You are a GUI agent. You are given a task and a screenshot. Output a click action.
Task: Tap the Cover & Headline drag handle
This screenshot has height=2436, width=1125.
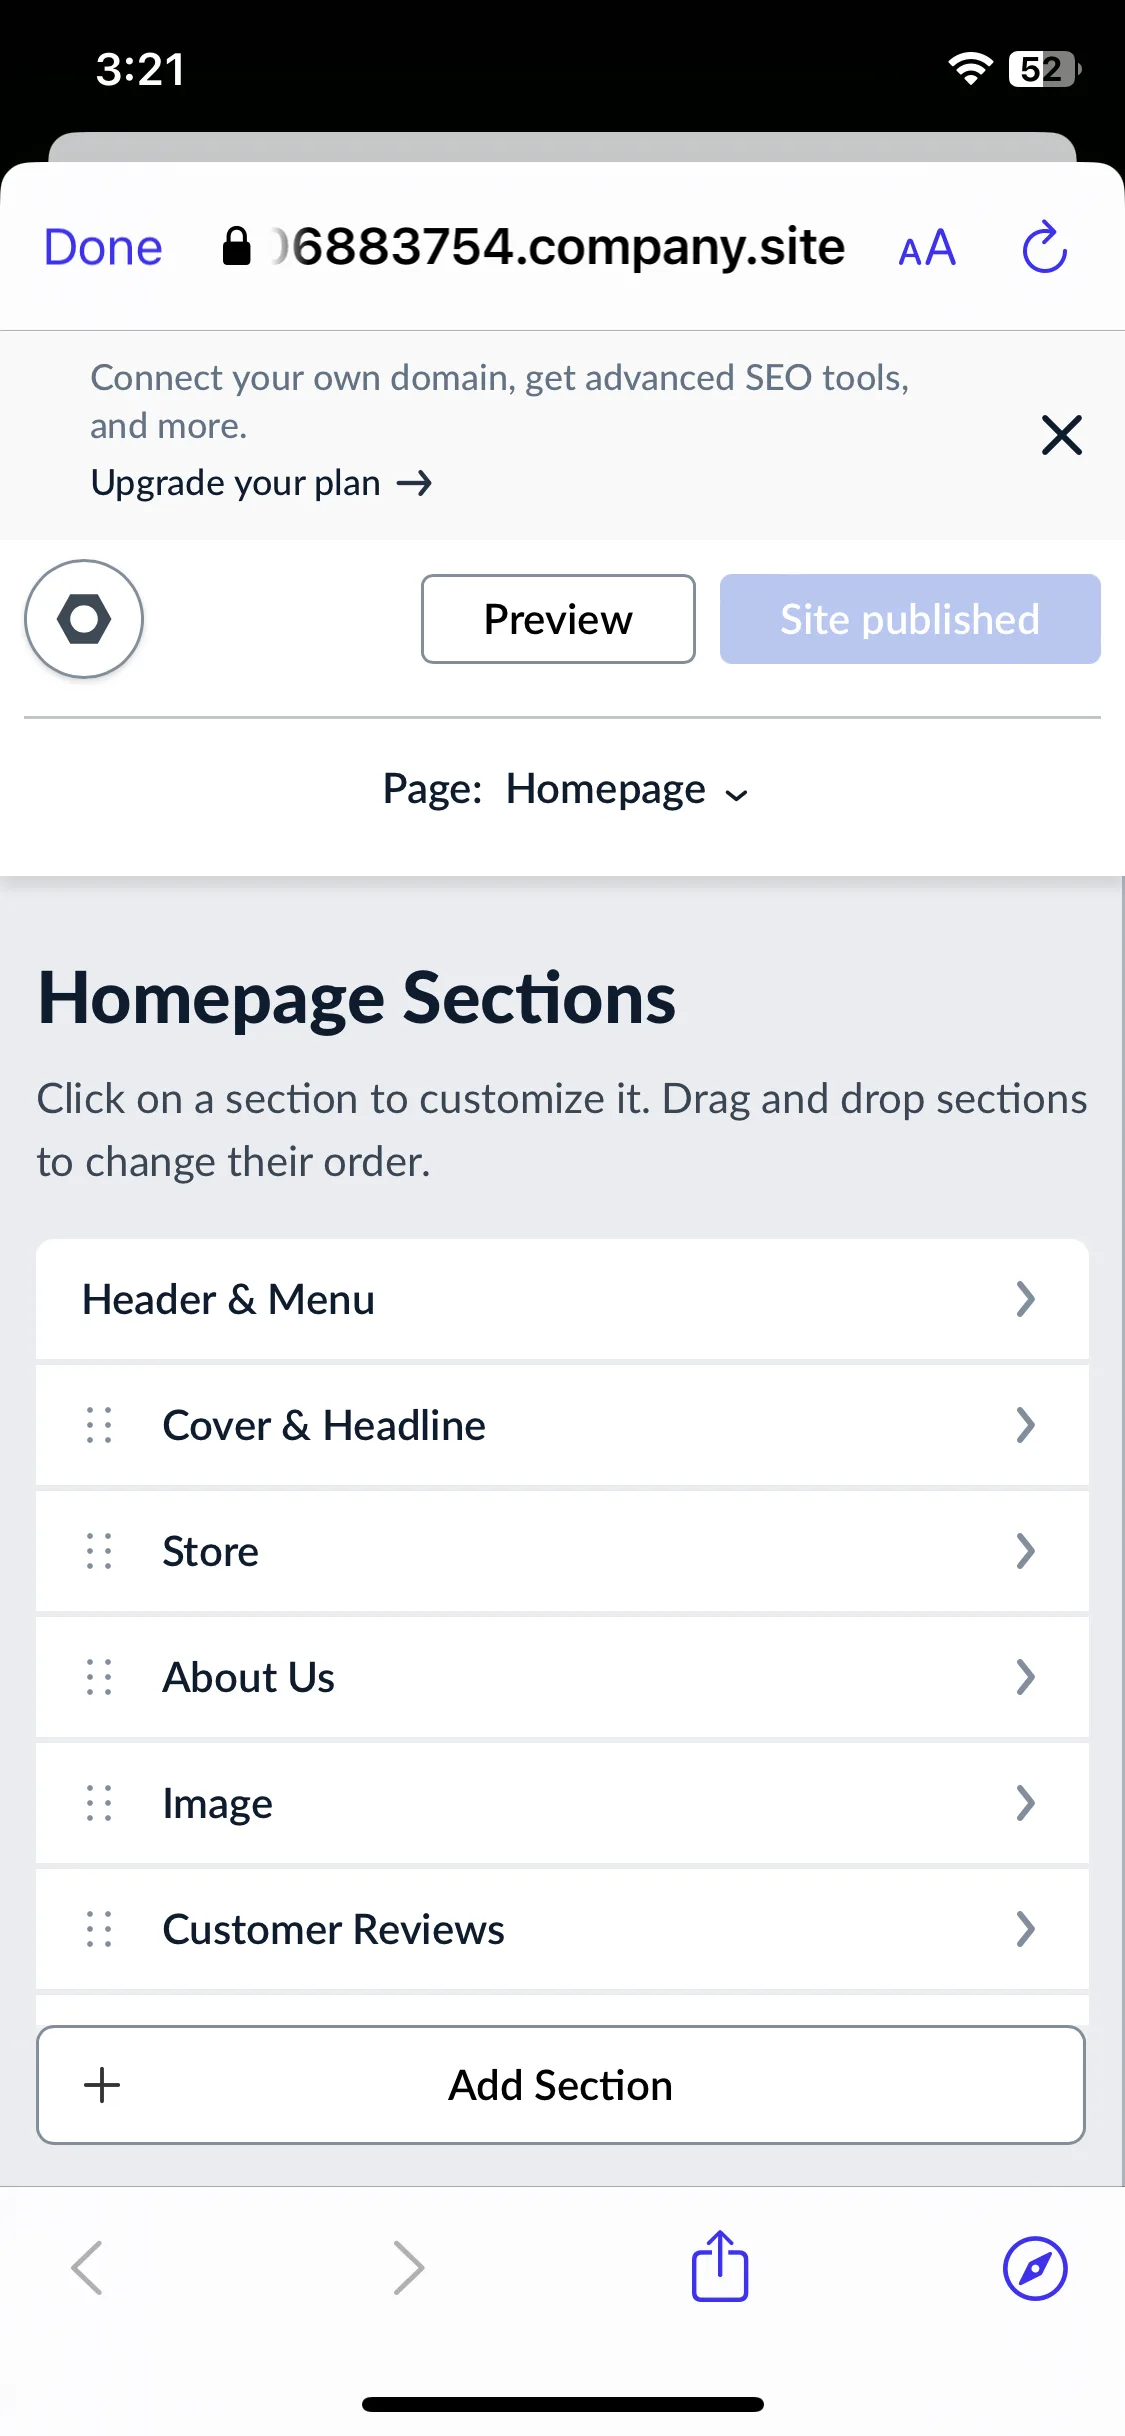pyautogui.click(x=99, y=1425)
